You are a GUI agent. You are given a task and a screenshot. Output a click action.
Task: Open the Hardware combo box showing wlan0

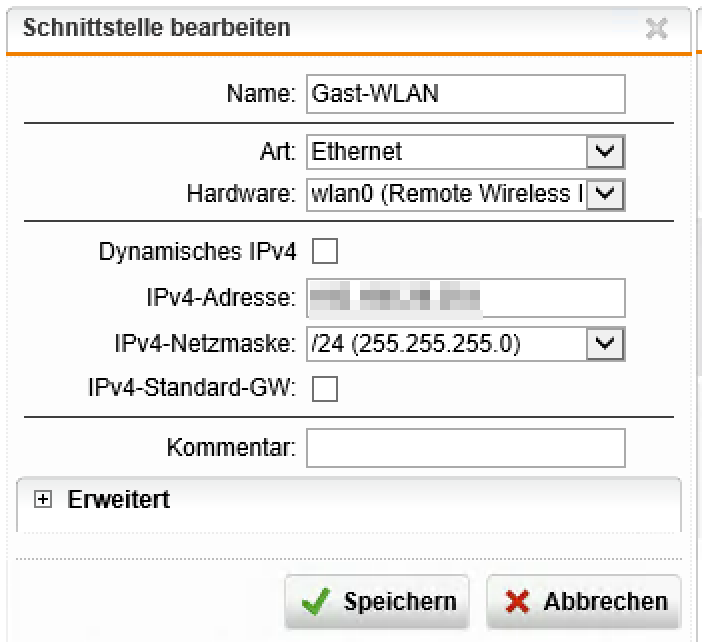click(x=446, y=194)
